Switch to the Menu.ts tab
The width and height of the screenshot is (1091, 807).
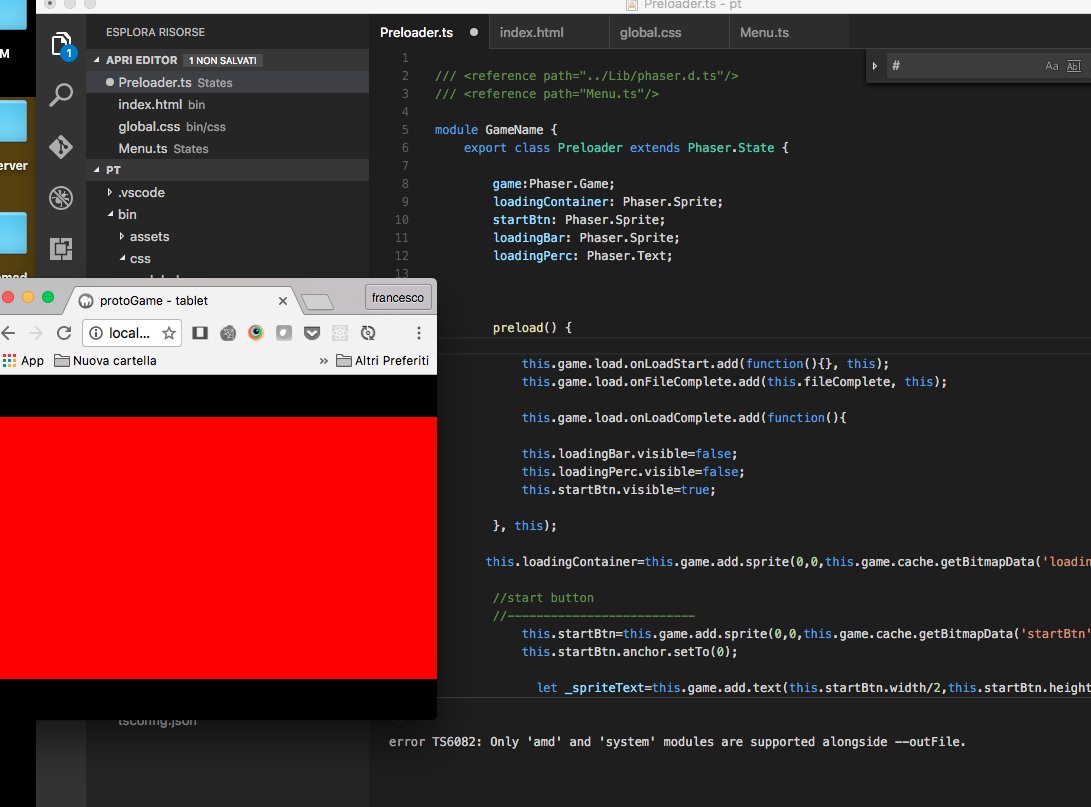763,31
